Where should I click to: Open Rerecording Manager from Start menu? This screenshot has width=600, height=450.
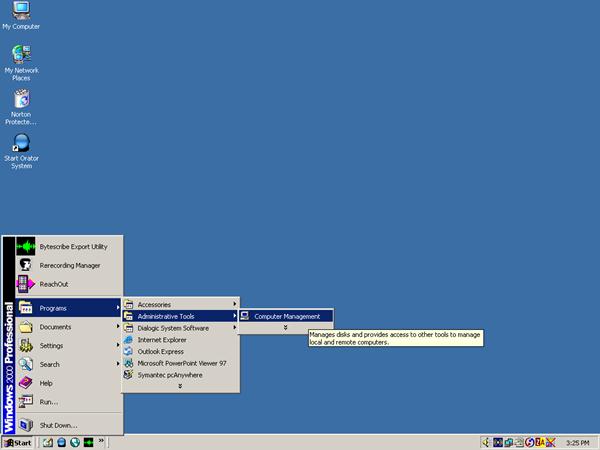(69, 265)
